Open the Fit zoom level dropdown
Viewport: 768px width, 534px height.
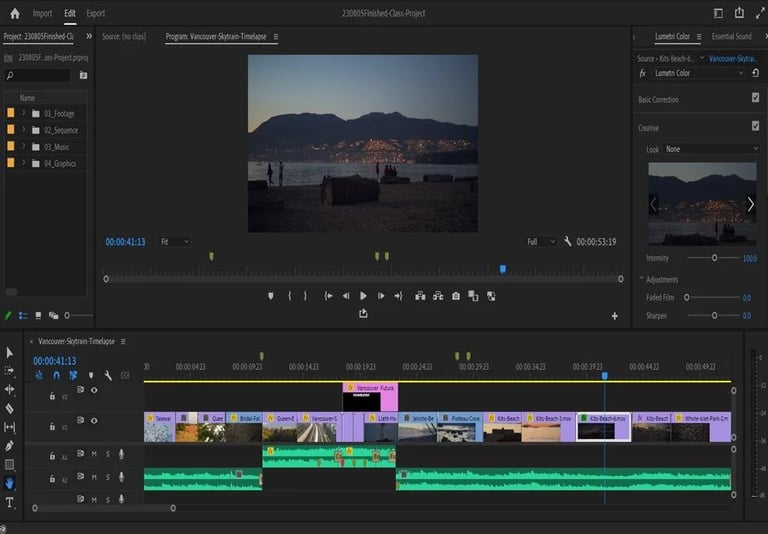(x=174, y=242)
